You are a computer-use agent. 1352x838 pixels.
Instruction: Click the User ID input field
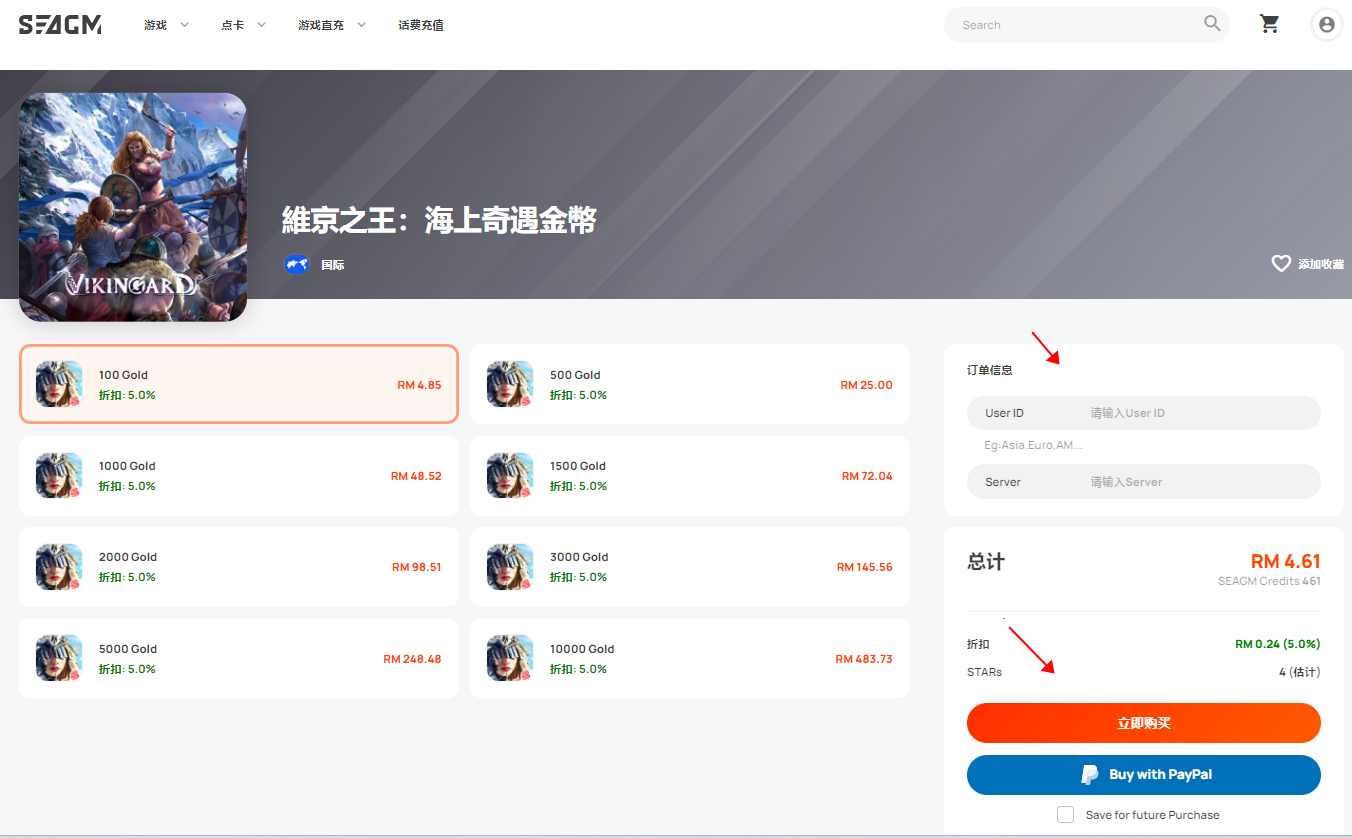(x=1144, y=413)
